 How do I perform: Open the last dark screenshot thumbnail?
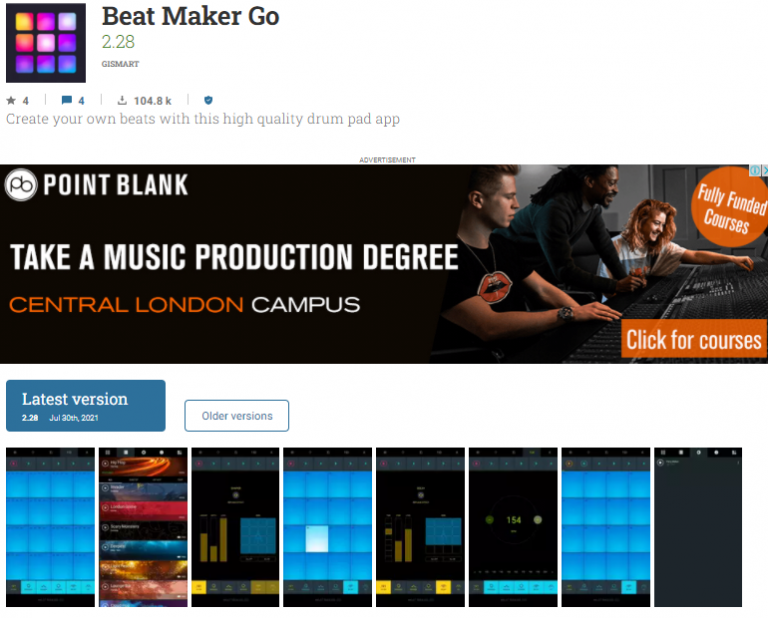click(698, 527)
